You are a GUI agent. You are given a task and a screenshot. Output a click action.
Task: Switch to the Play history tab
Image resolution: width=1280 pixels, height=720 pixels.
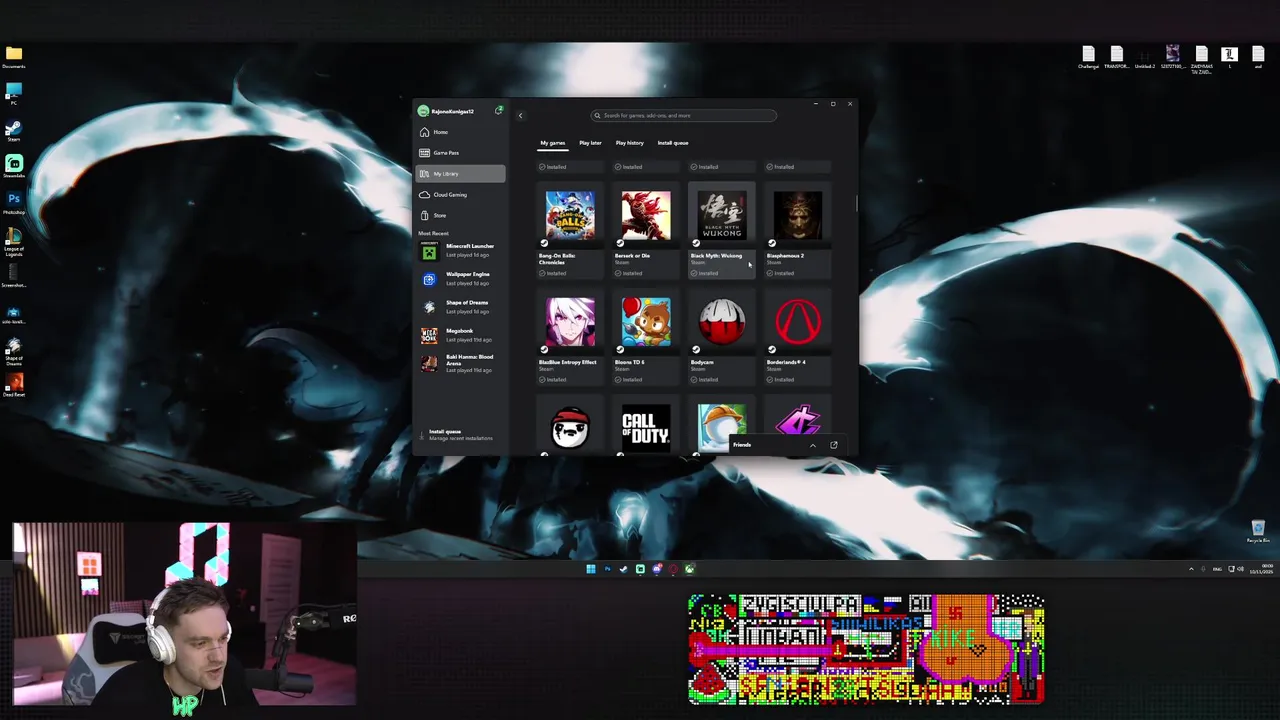pos(630,143)
